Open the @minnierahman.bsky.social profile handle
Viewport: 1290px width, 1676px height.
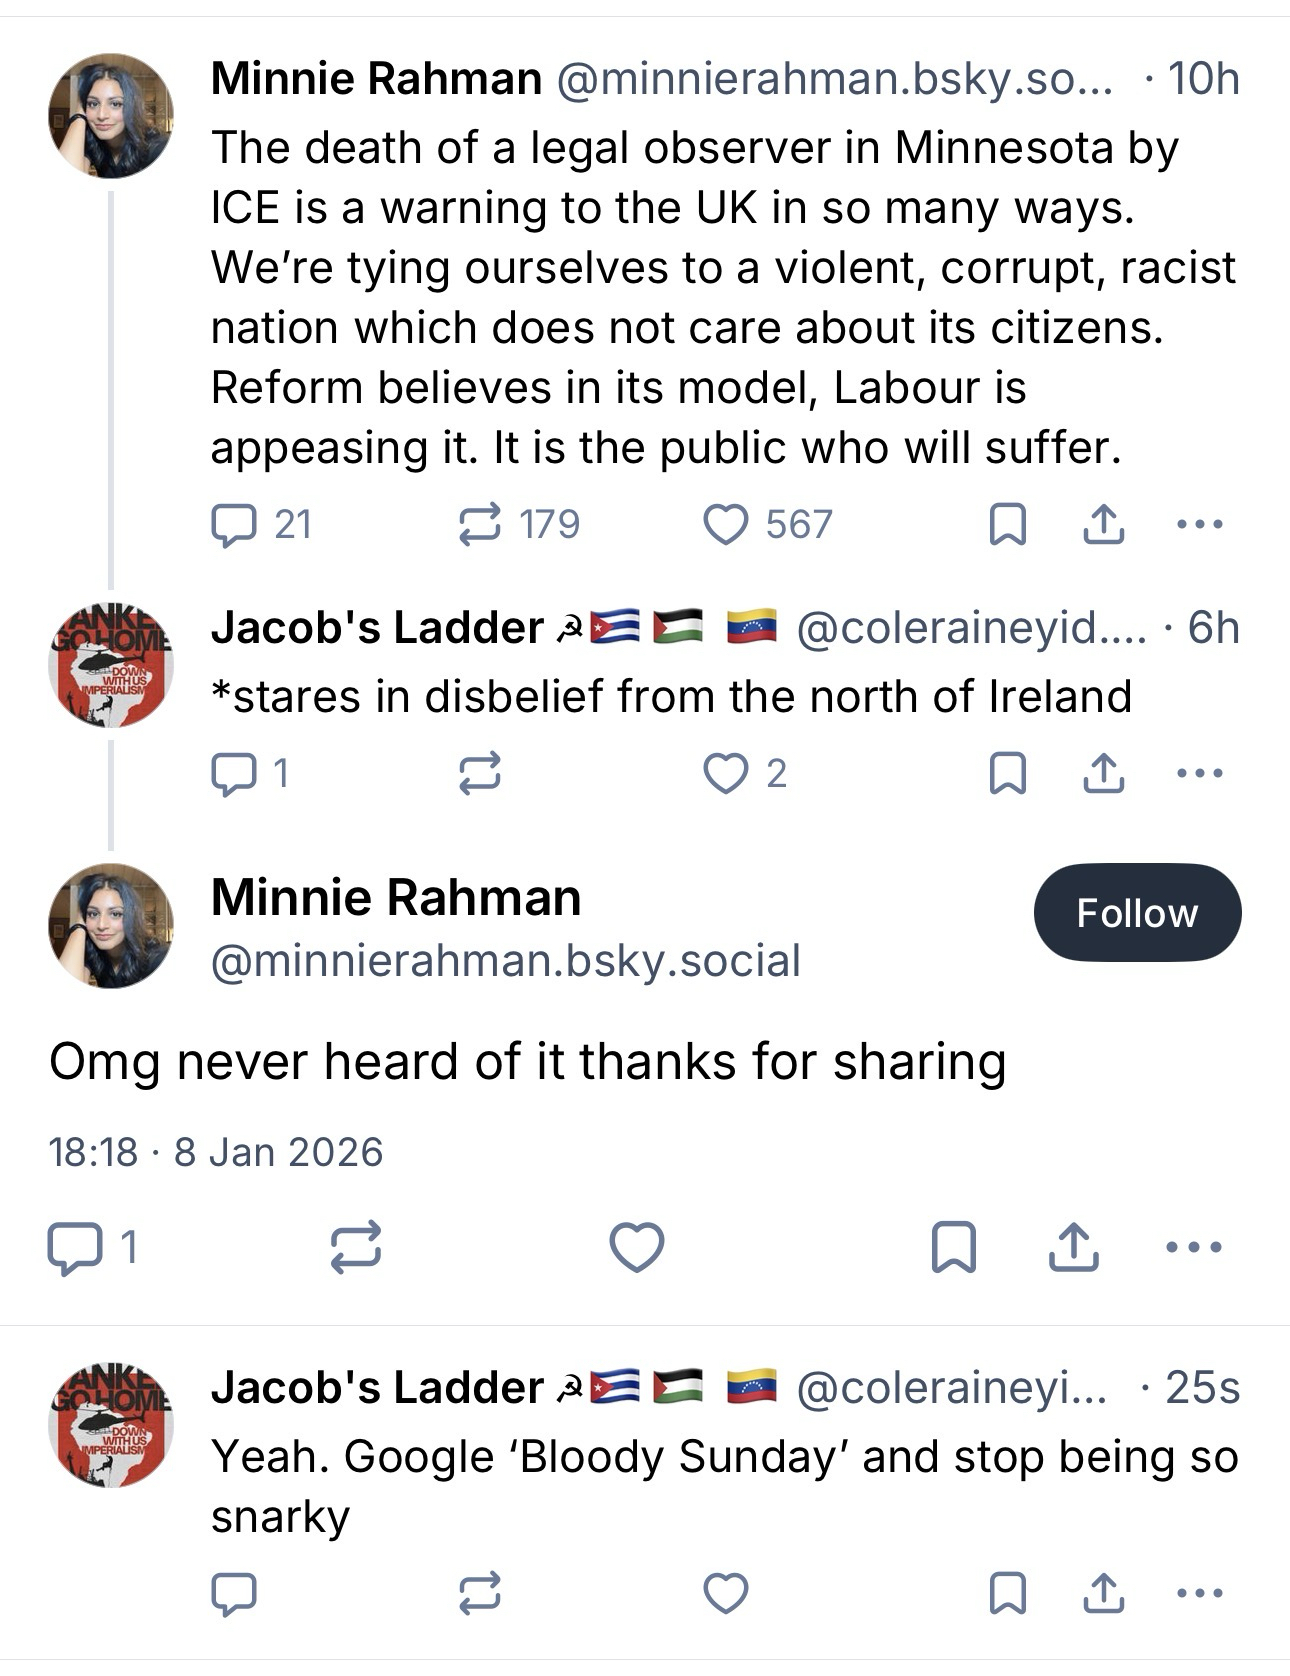(505, 961)
